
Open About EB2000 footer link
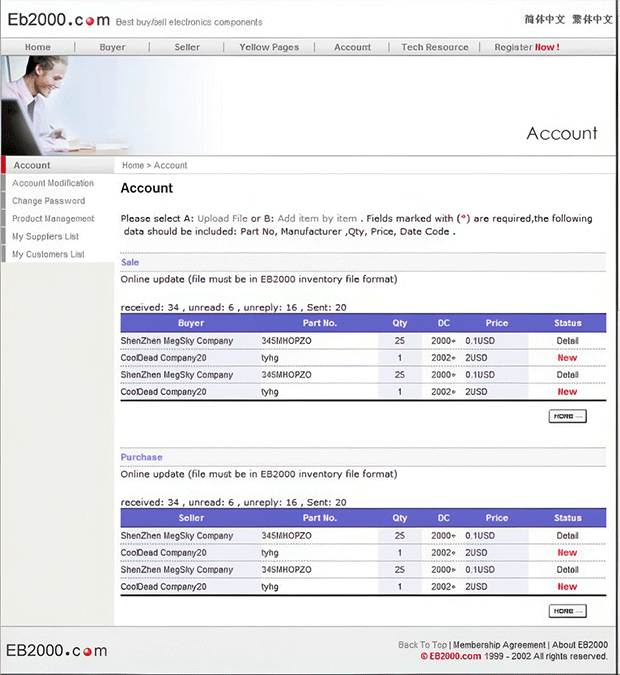pyautogui.click(x=580, y=645)
